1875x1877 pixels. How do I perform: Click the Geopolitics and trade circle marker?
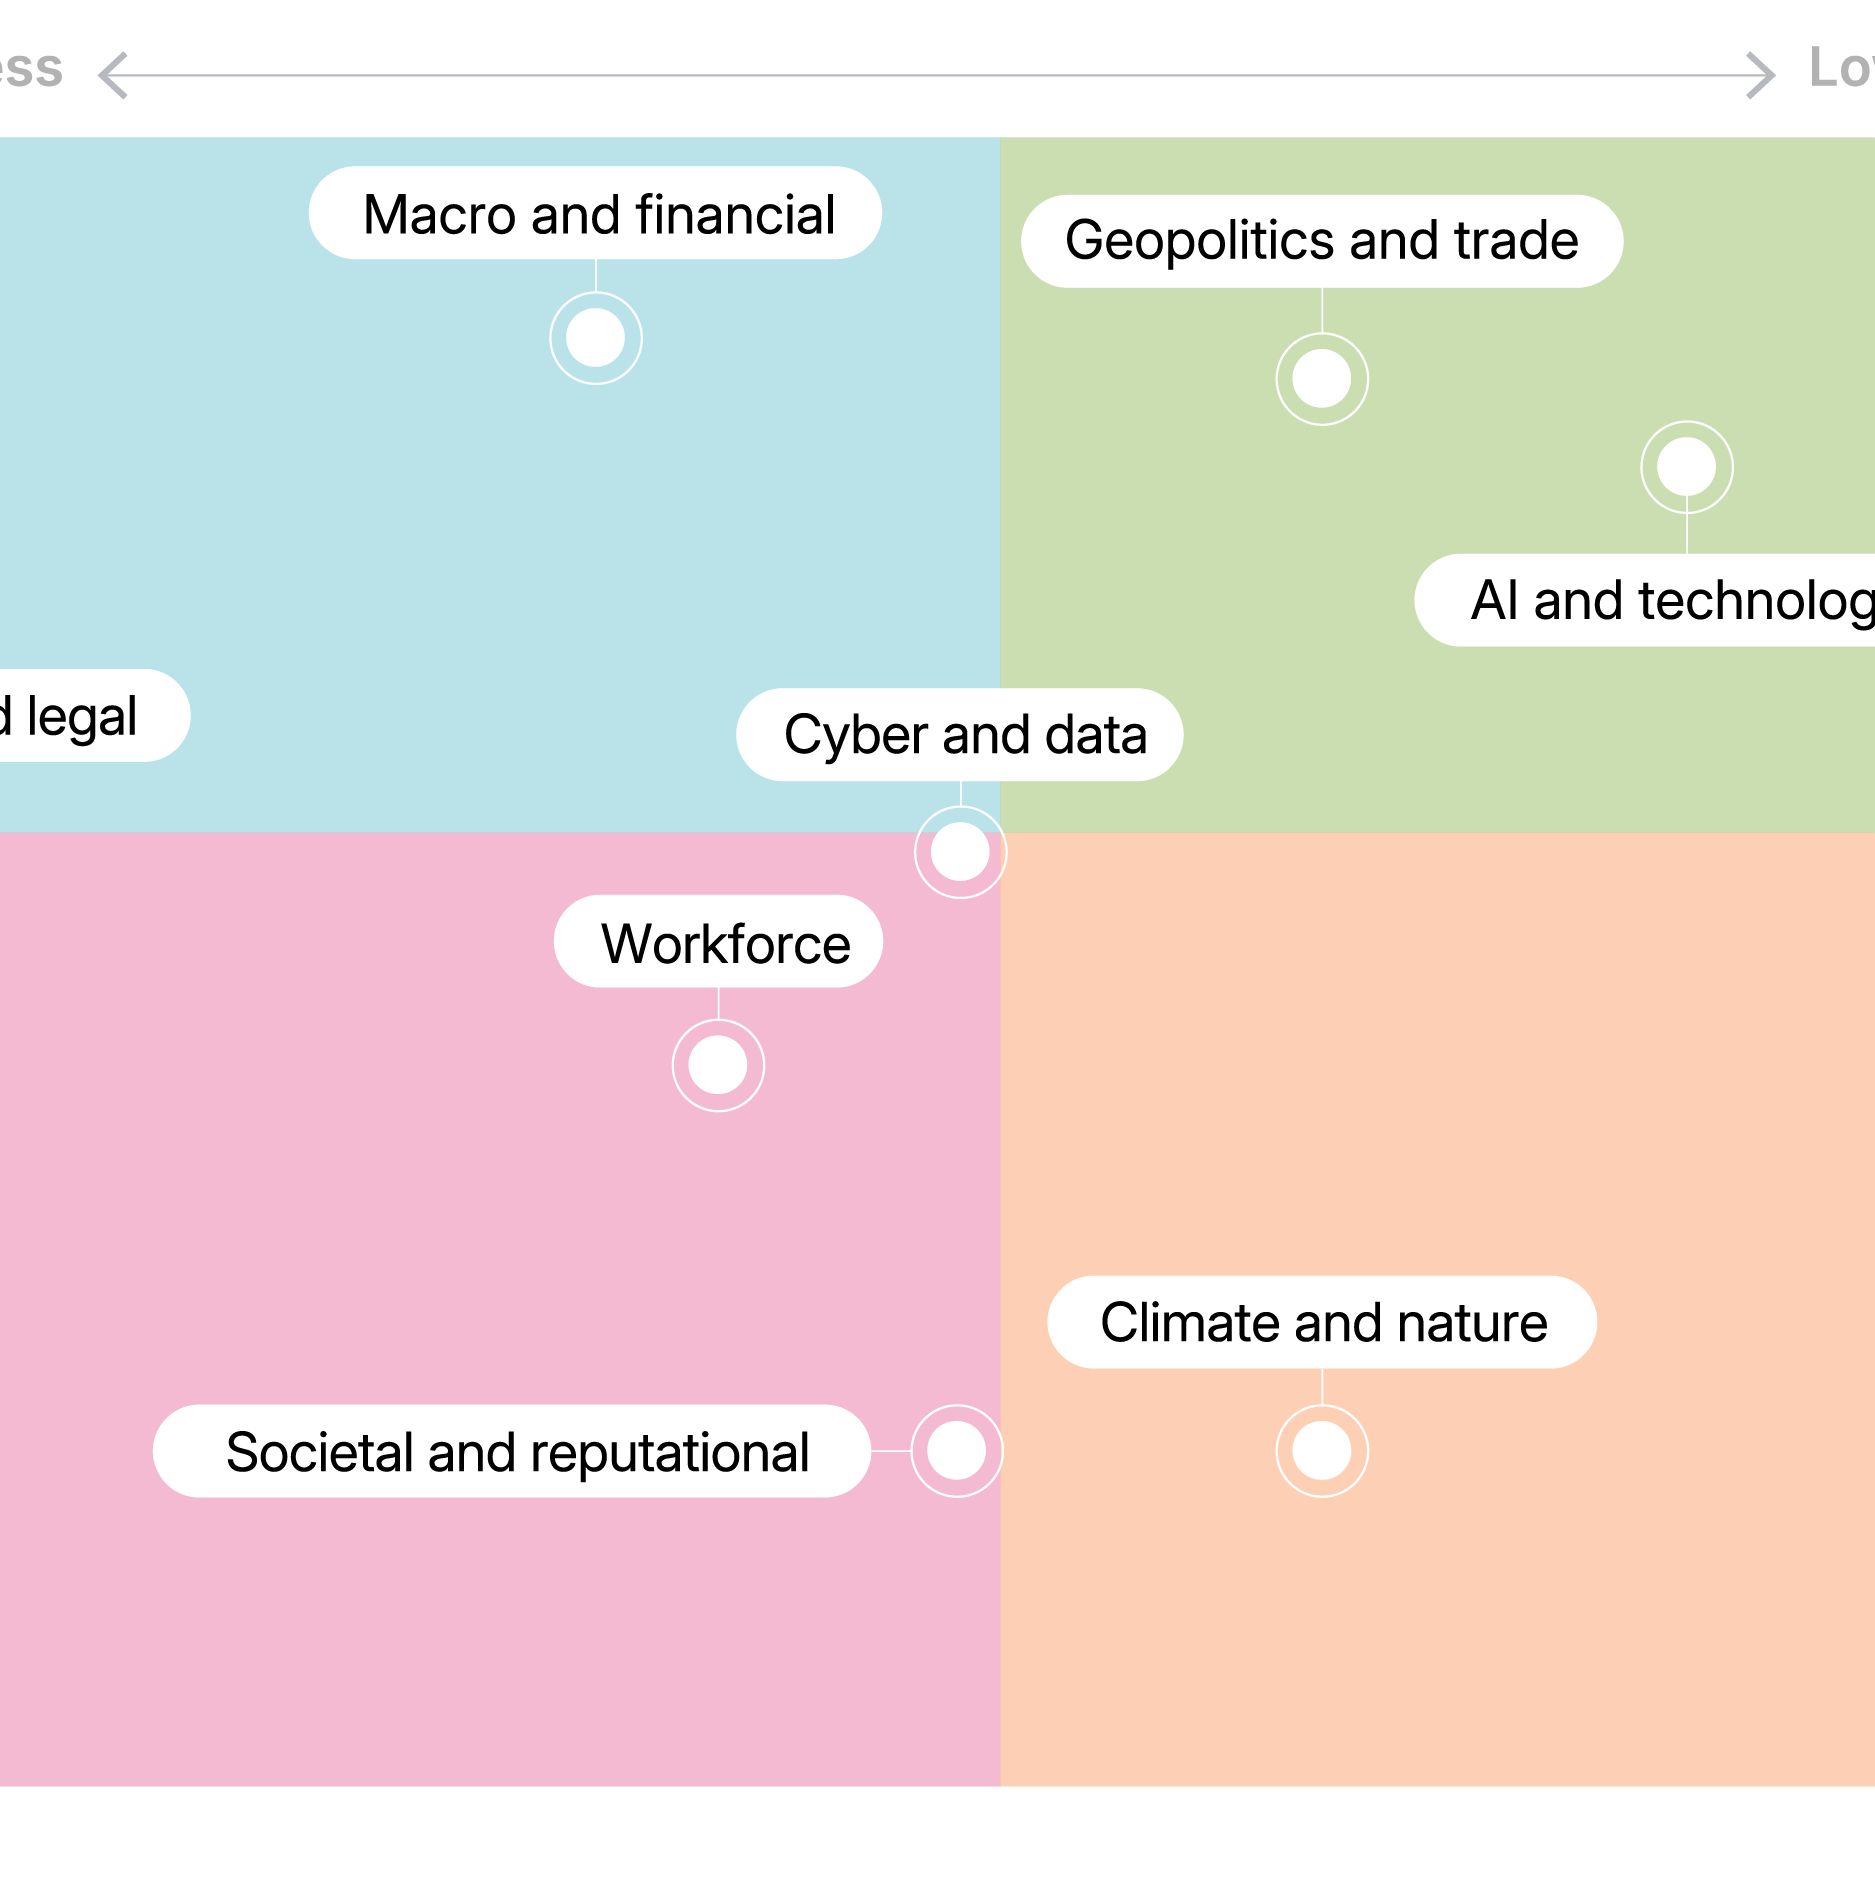point(1321,379)
